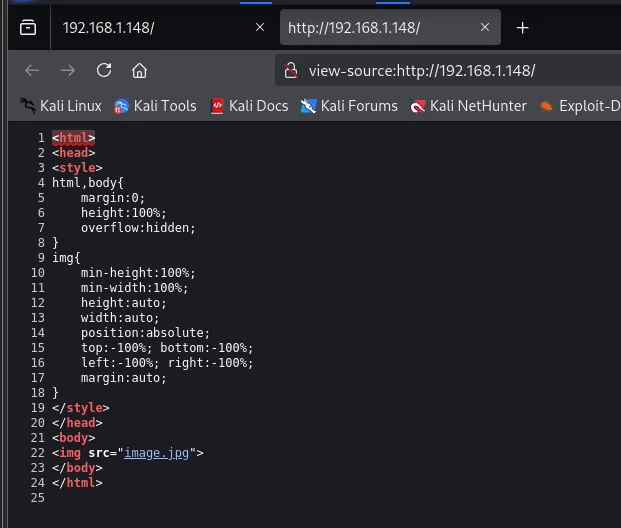This screenshot has width=621, height=528.
Task: Click the <body> tag on line 21
Action: (74, 438)
